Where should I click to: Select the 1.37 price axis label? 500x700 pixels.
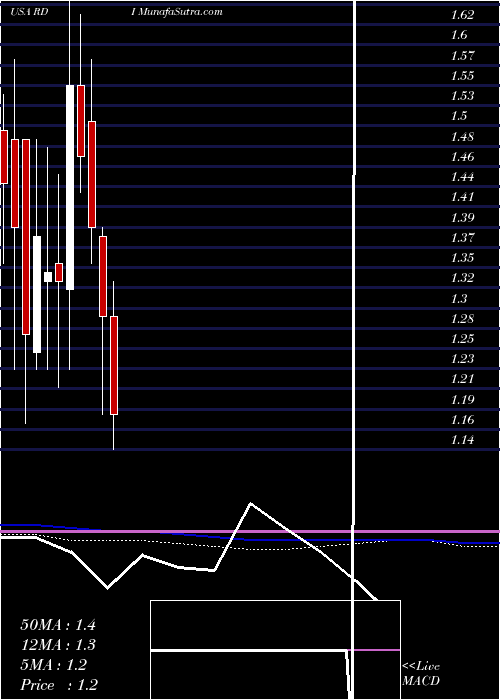pyautogui.click(x=462, y=238)
